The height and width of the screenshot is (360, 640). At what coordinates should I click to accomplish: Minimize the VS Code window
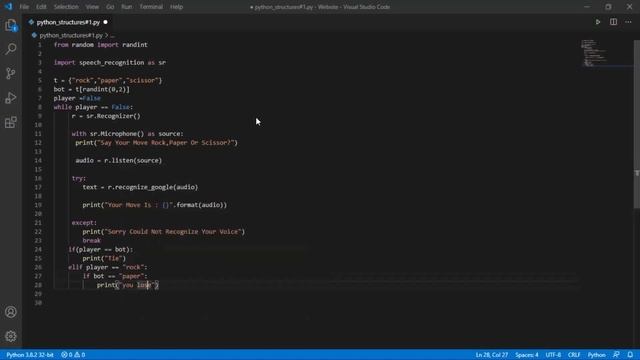click(x=587, y=7)
